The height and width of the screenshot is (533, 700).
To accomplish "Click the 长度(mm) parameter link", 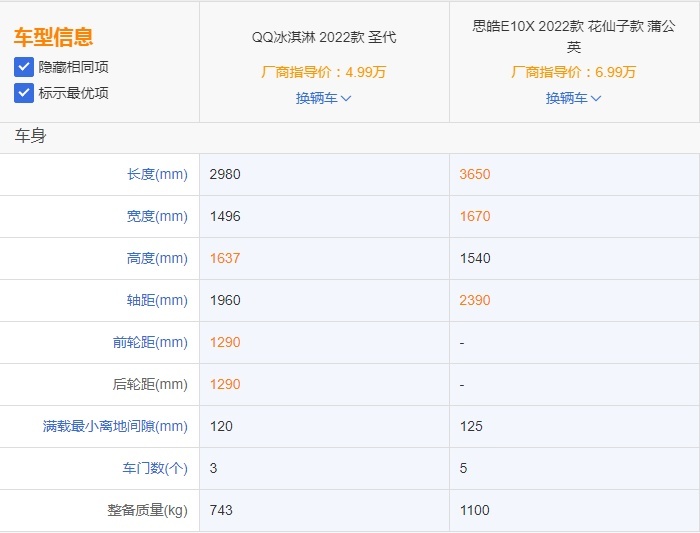I will 157,174.
